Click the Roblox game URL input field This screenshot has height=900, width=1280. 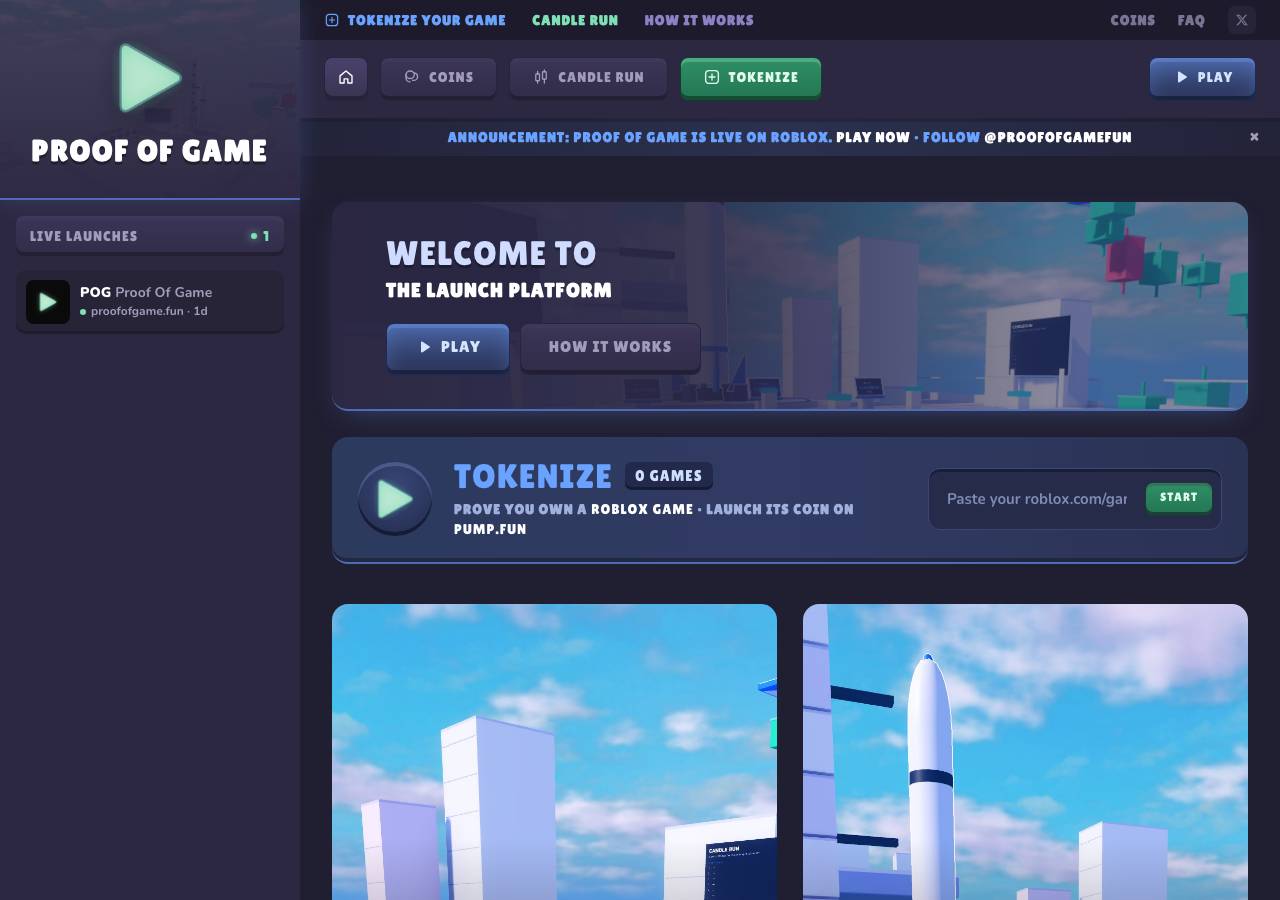coord(1037,498)
